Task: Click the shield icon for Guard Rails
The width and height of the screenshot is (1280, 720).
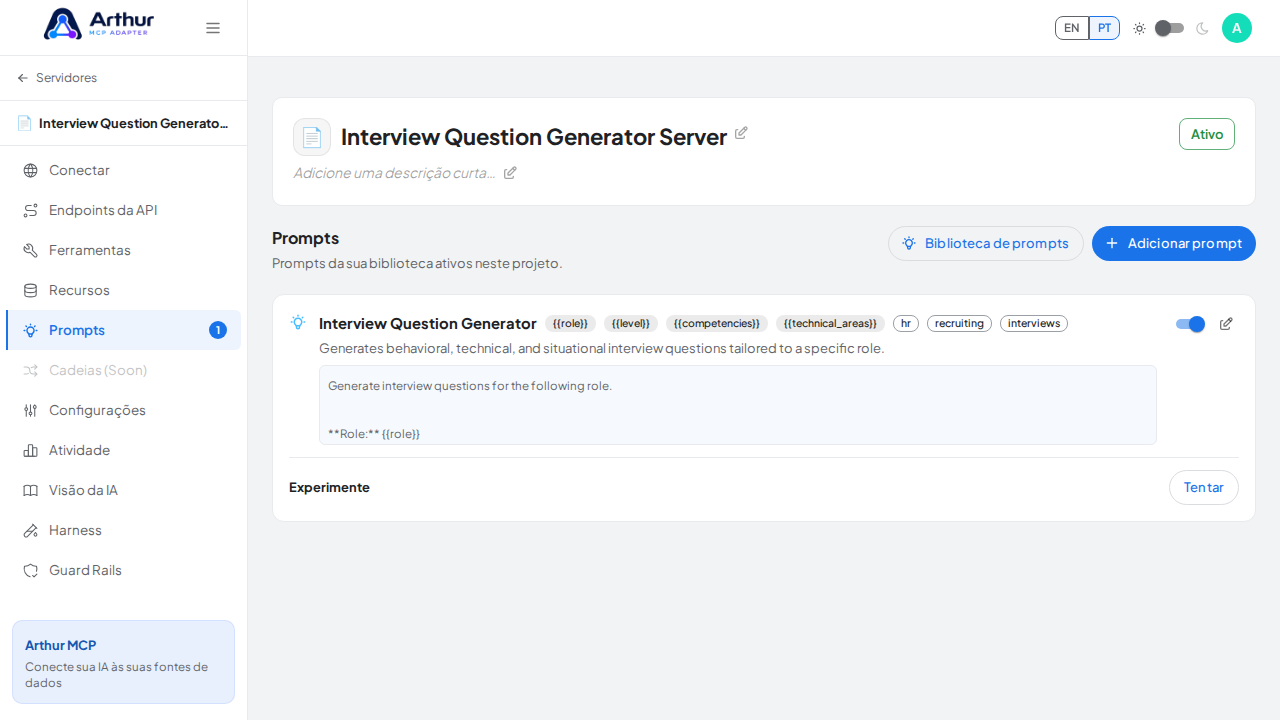Action: (x=31, y=570)
